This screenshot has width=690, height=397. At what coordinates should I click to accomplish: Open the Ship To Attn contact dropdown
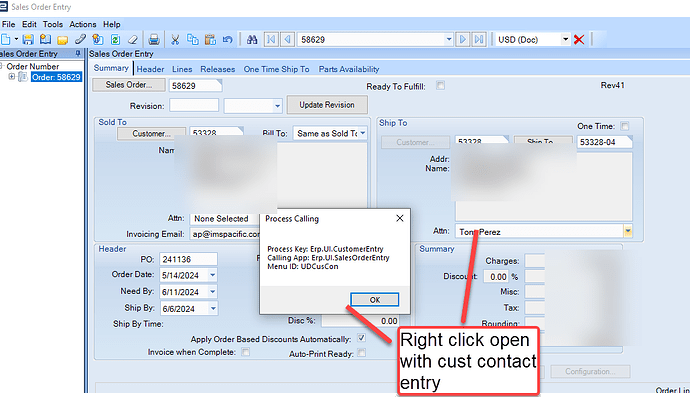pos(628,232)
